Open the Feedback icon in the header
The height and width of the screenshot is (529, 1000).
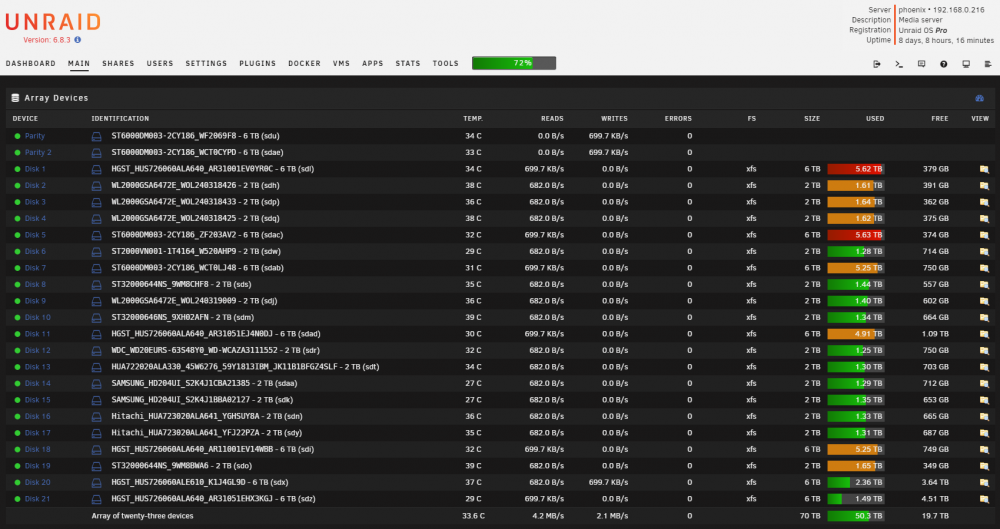(922, 64)
